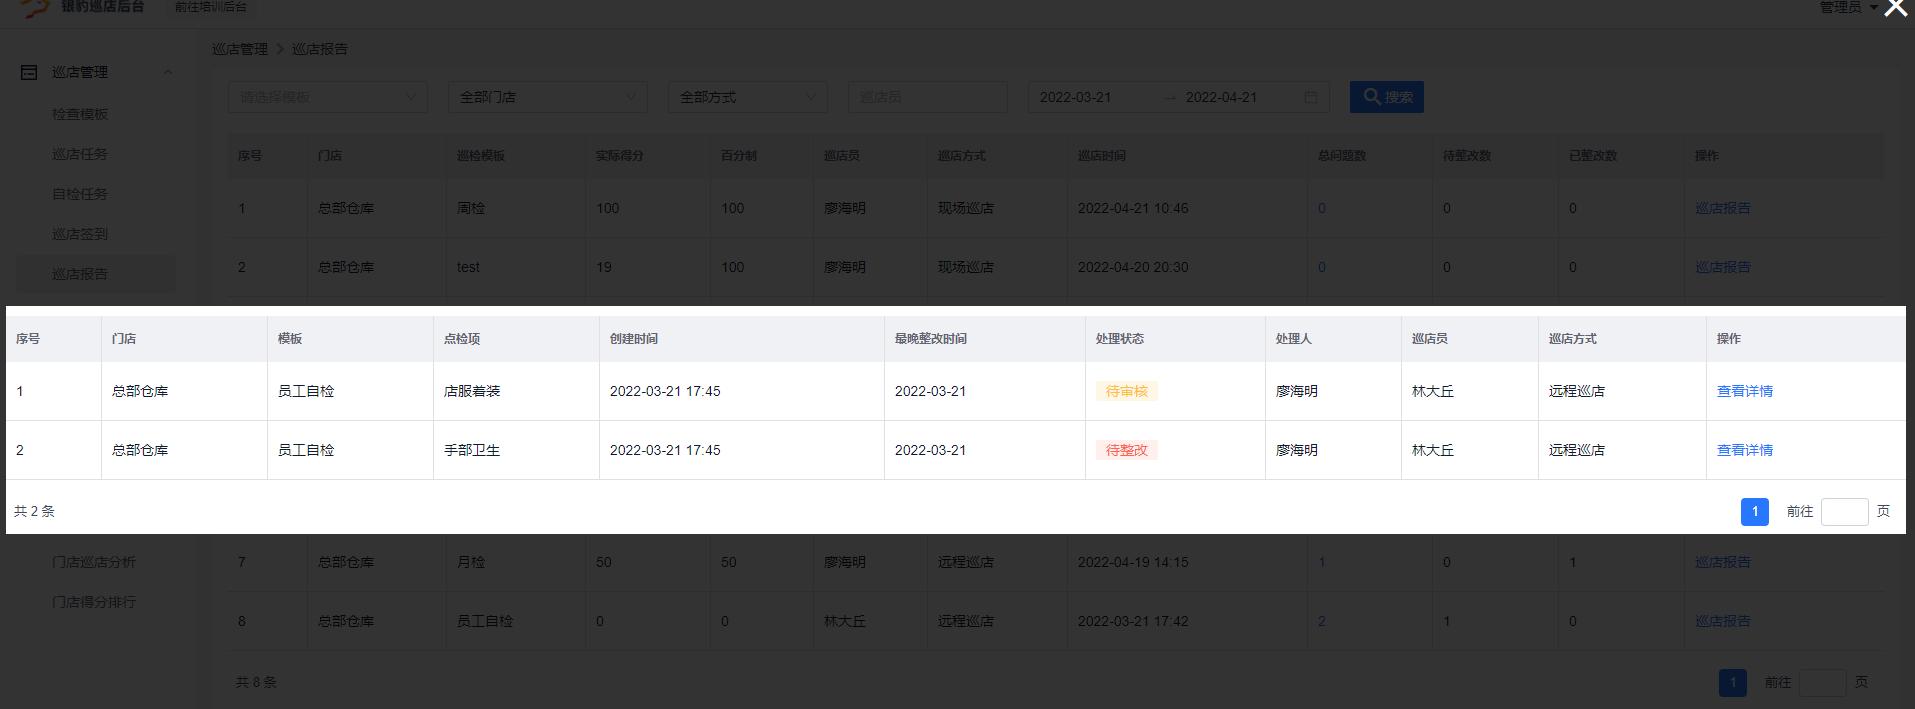
Task: Open the 全部门店 store dropdown
Action: [547, 97]
